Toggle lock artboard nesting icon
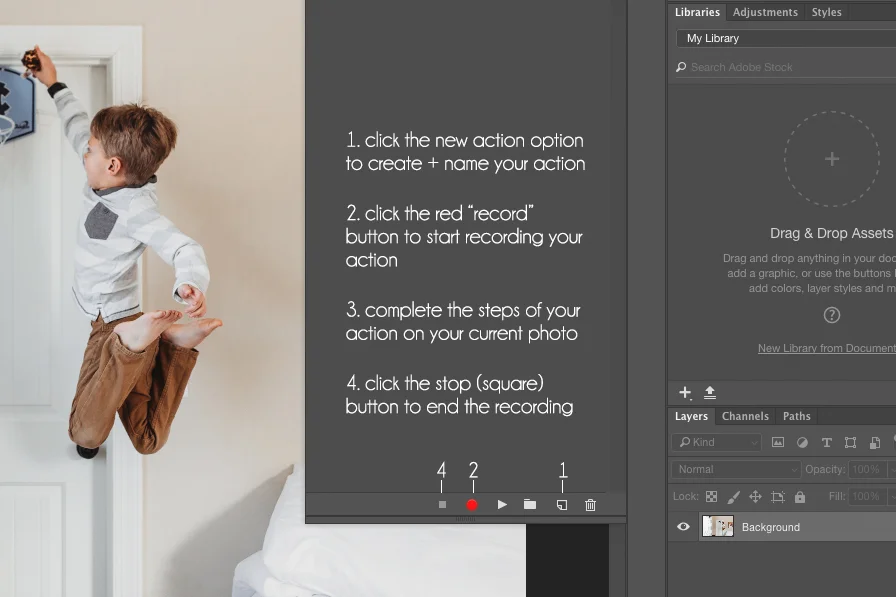This screenshot has width=896, height=597. [x=778, y=496]
